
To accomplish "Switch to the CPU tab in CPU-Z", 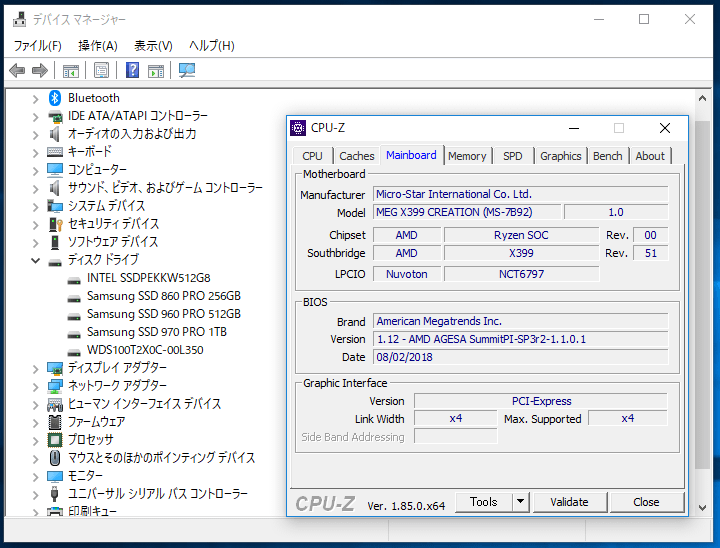I will click(x=312, y=156).
